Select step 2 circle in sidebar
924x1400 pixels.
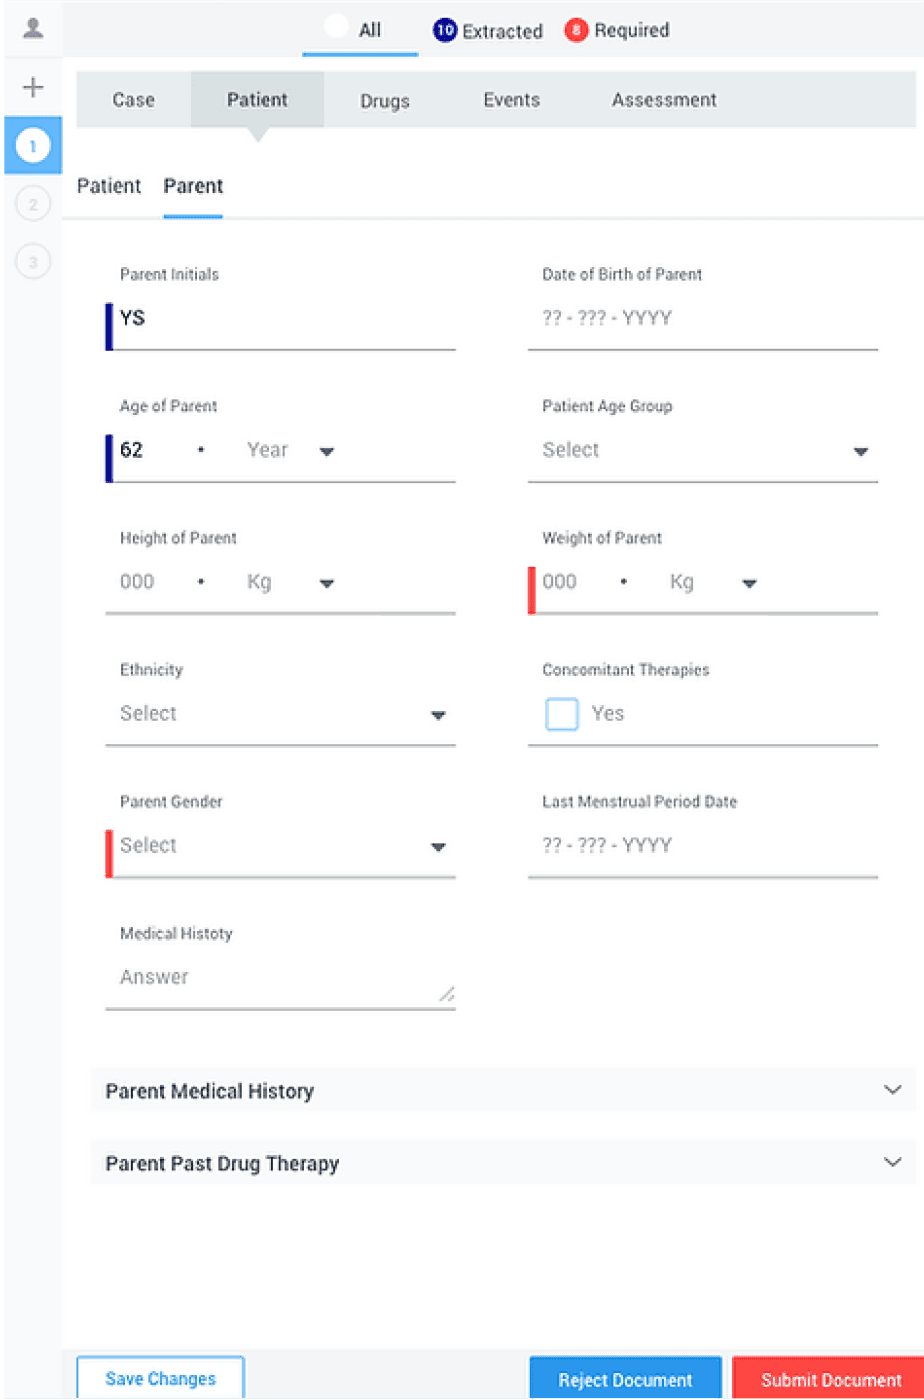(33, 205)
